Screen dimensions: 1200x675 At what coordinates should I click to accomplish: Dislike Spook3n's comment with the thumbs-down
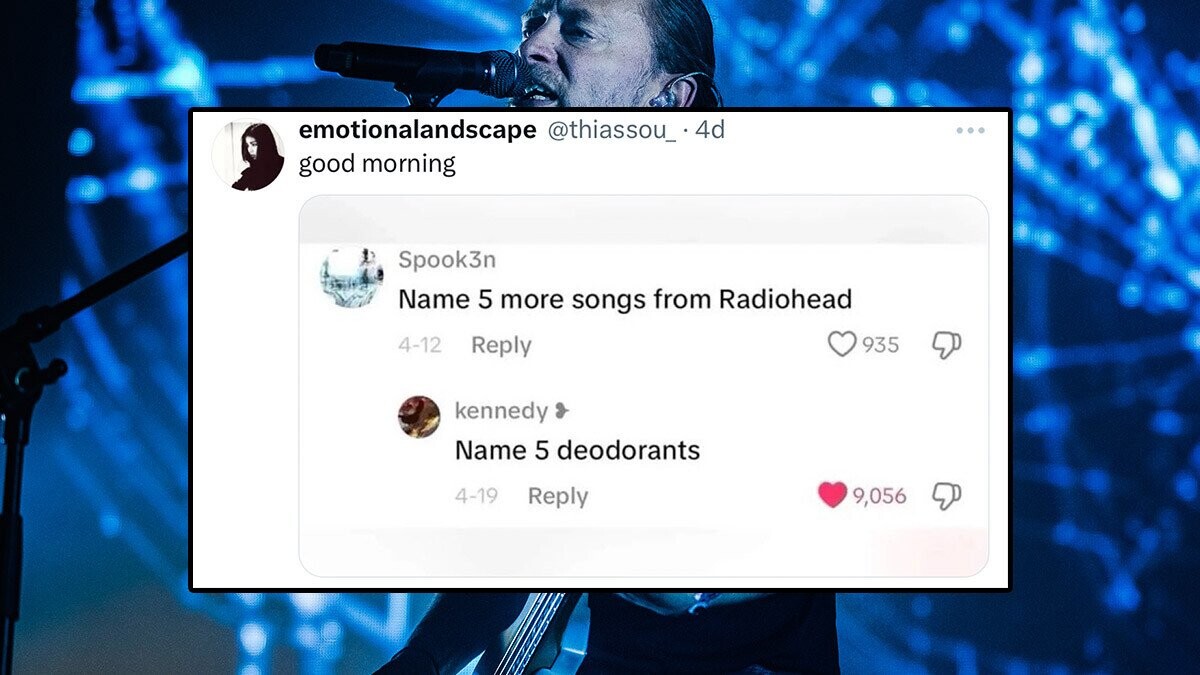coord(946,344)
